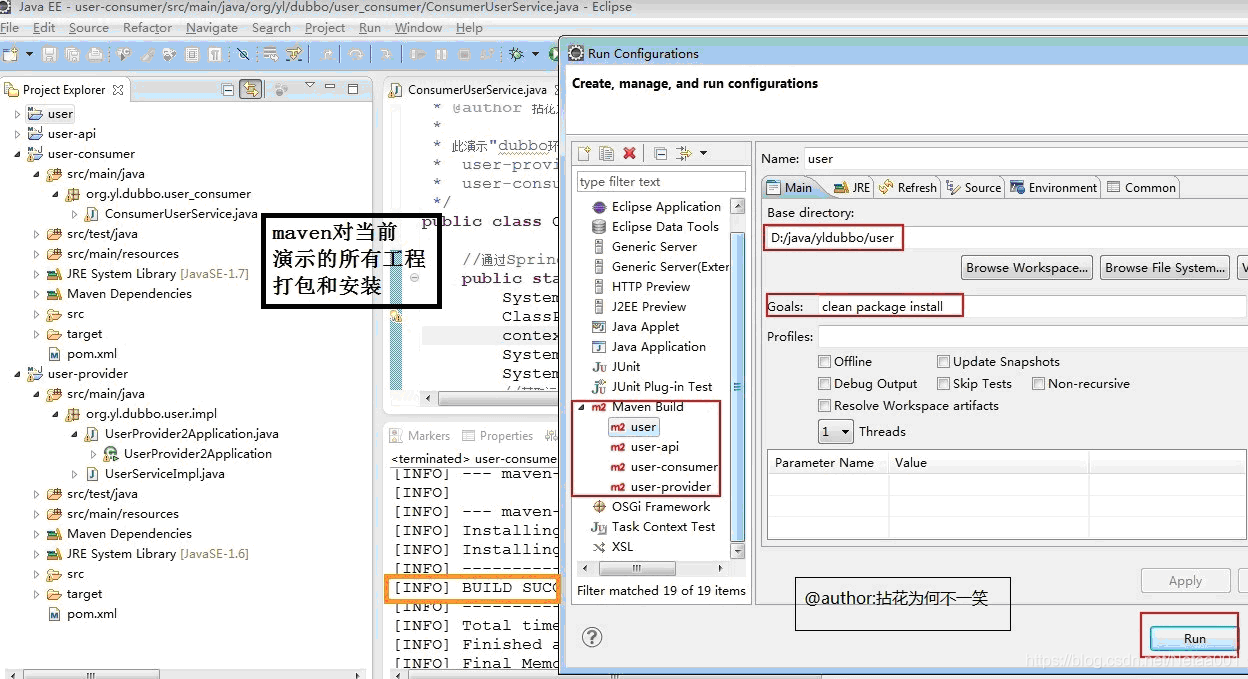Enable the Skip Tests checkbox
This screenshot has height=679, width=1248.
pyautogui.click(x=944, y=384)
